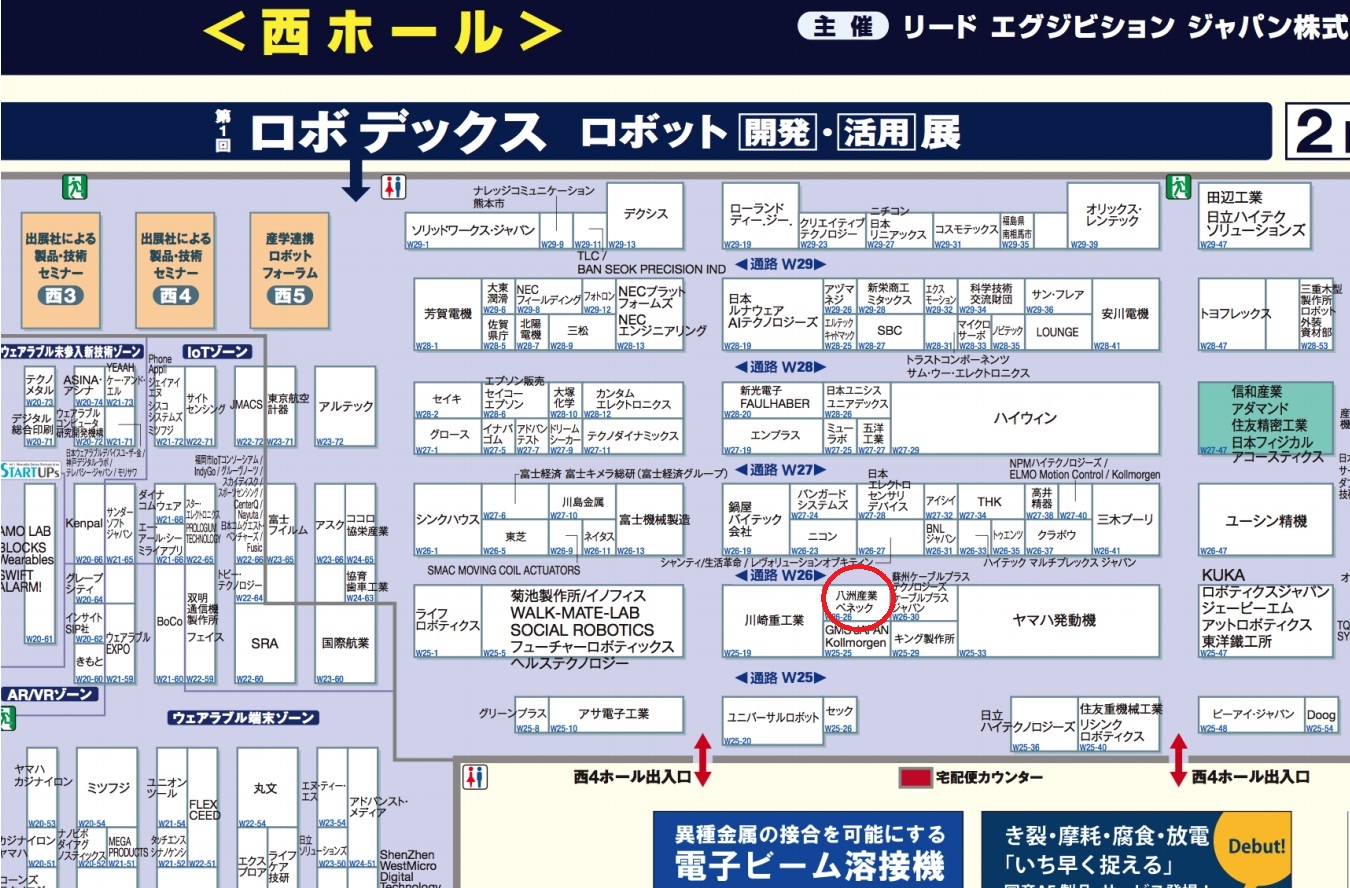The height and width of the screenshot is (888, 1350).
Task: Select the クラボウ booth
Action: pos(1058,538)
